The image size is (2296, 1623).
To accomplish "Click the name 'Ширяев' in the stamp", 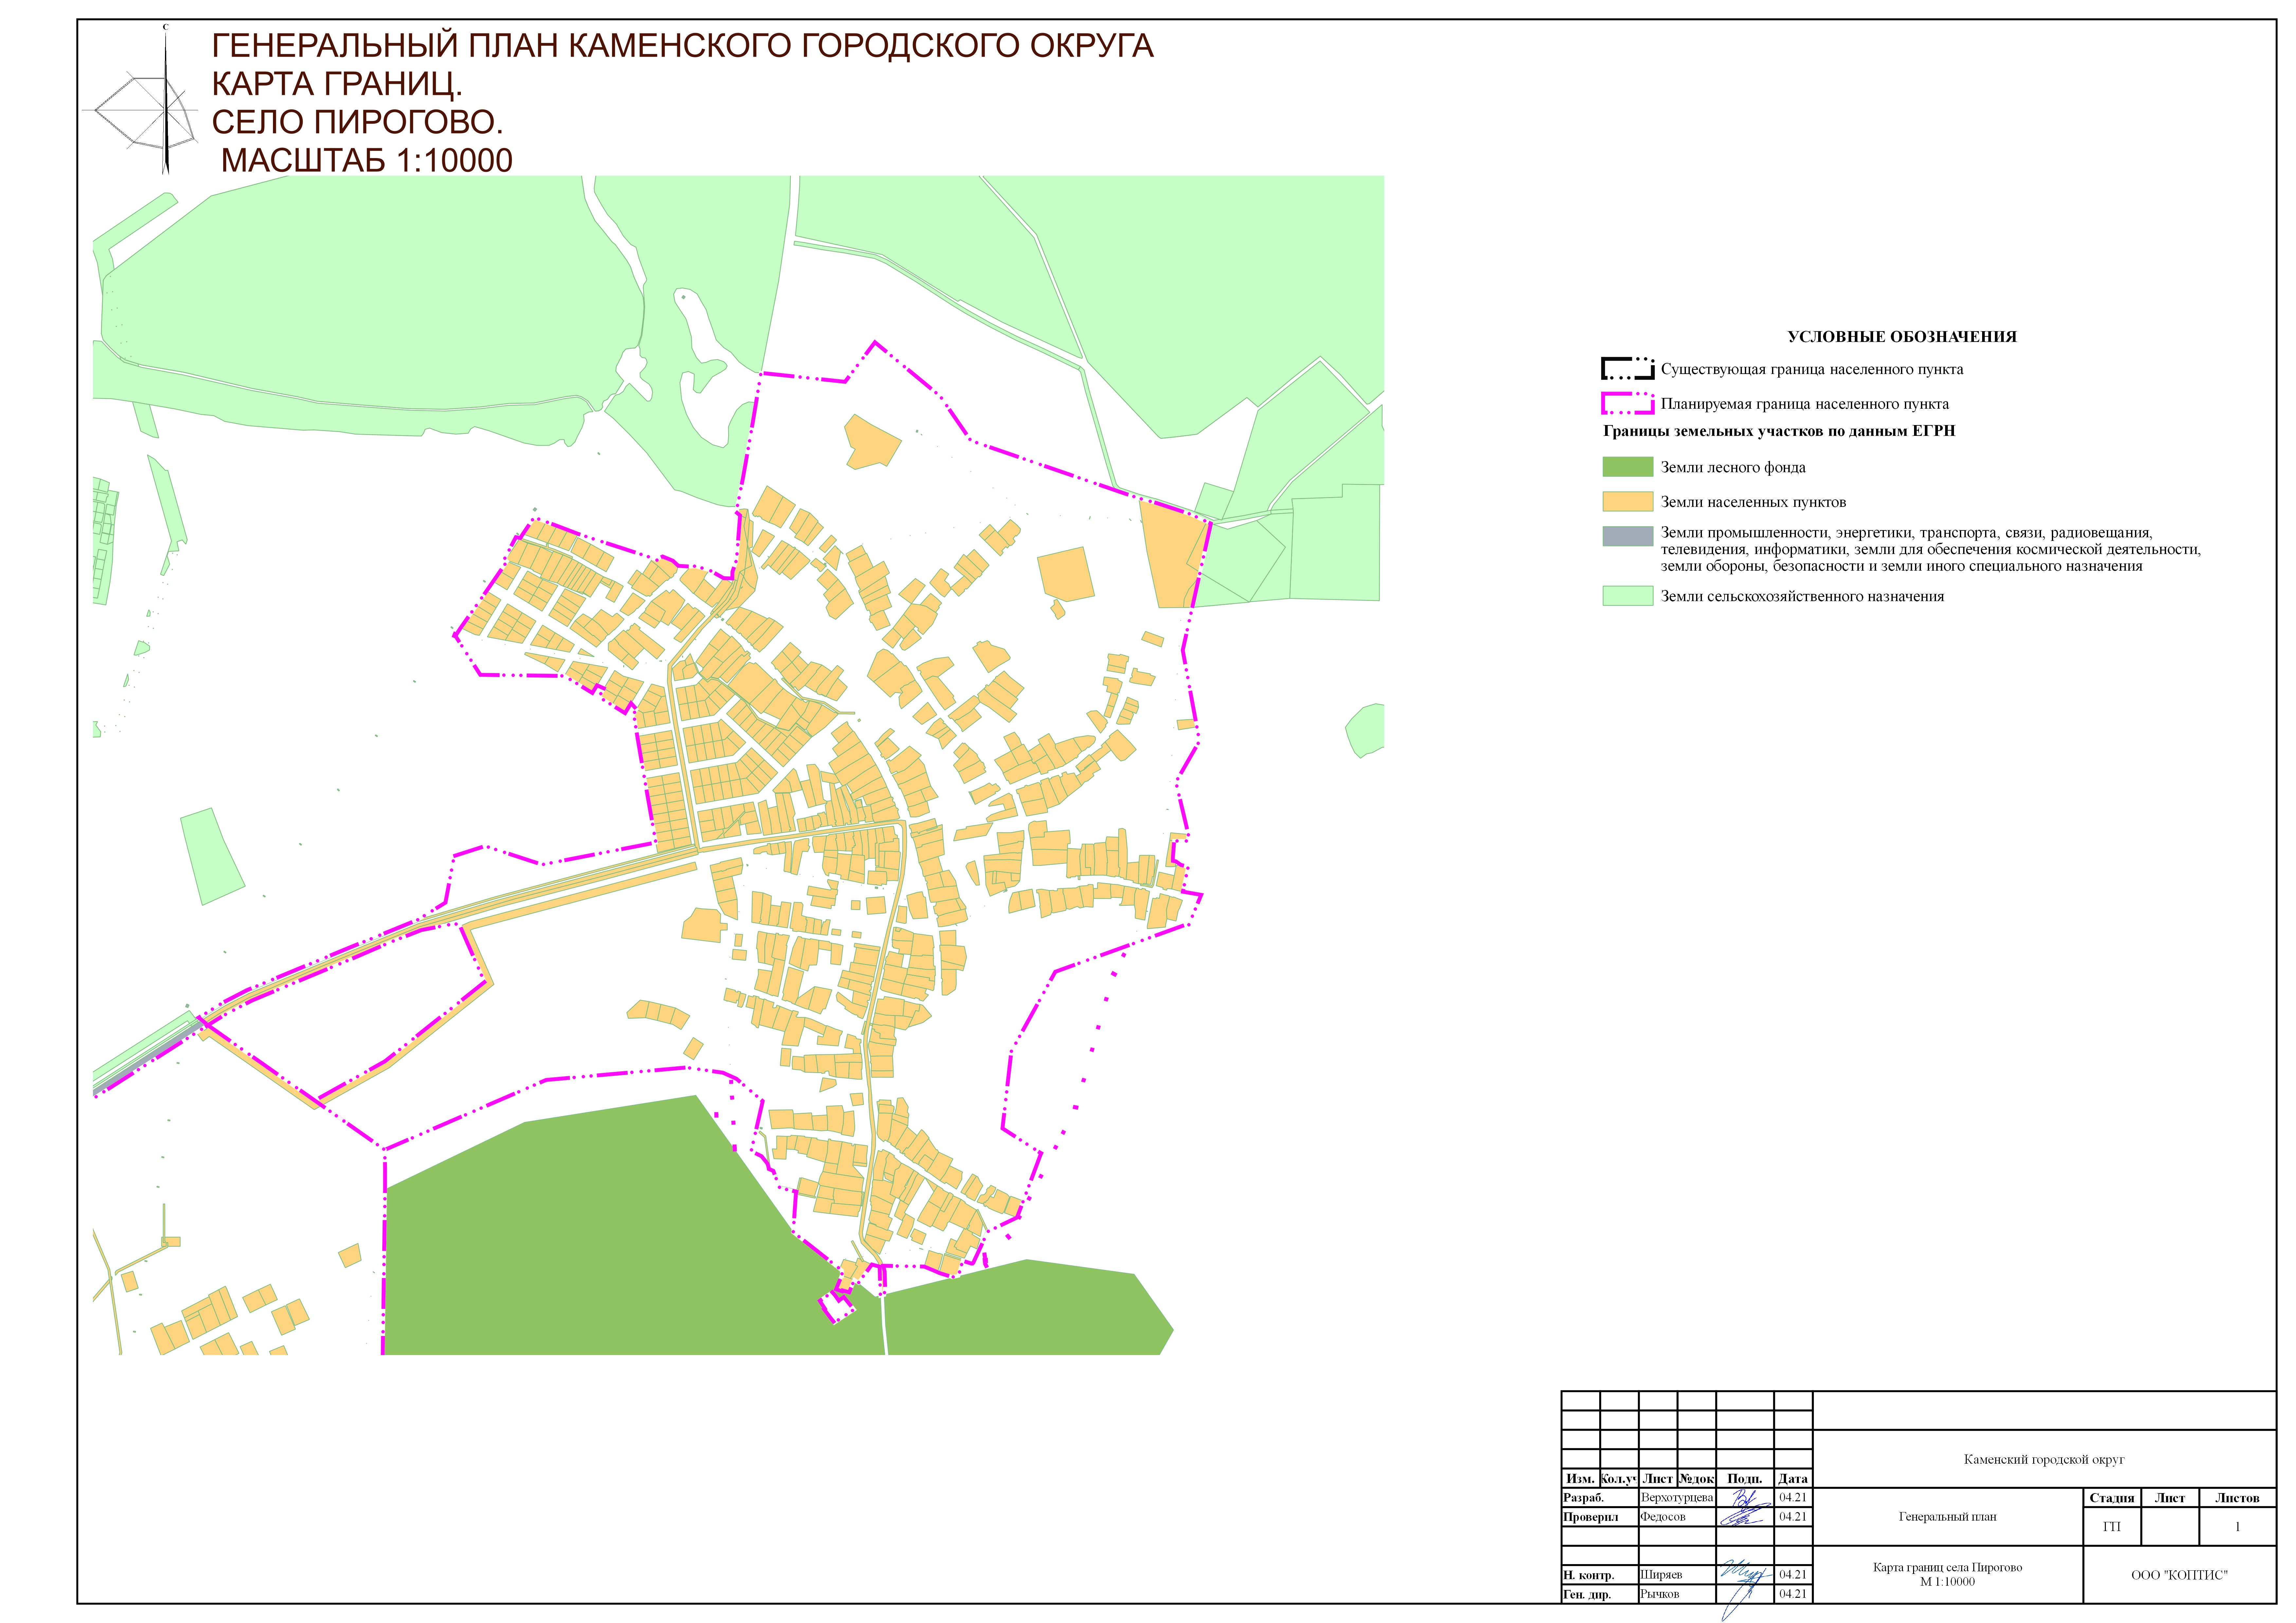I will point(1661,1575).
